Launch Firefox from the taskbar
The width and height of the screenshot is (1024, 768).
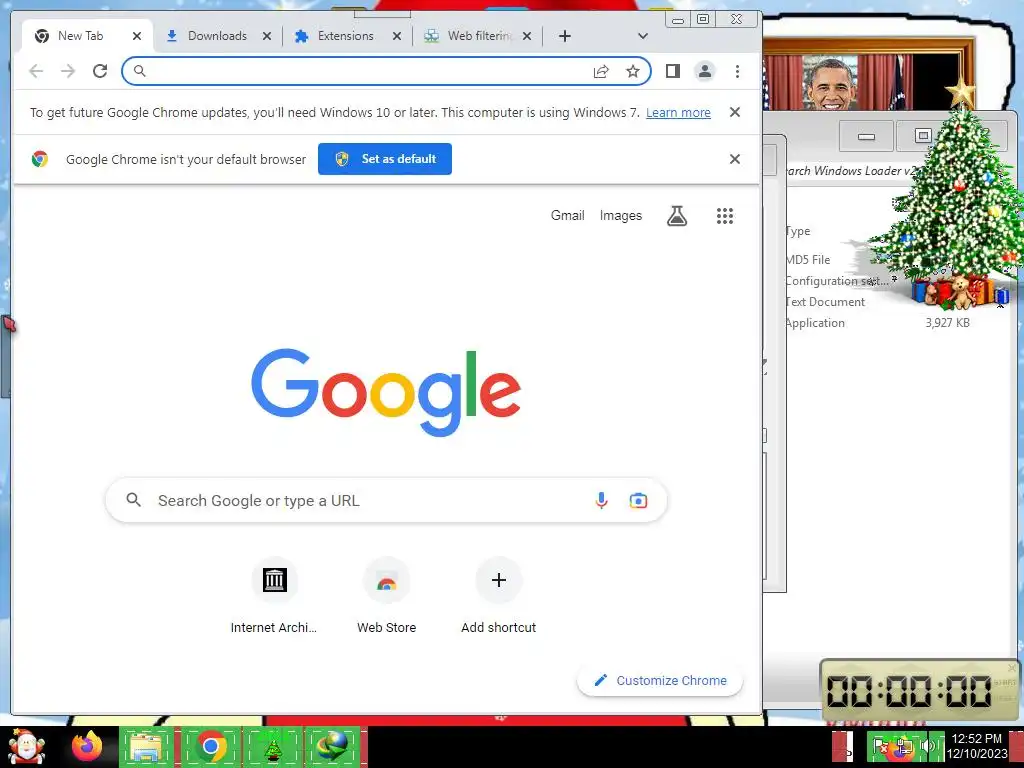click(87, 746)
